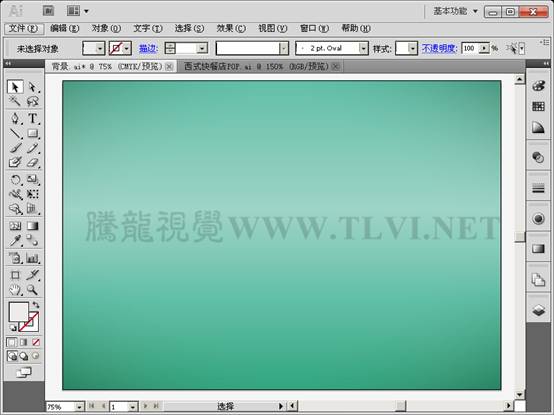This screenshot has height=415, width=554.
Task: Select the Zoom tool
Action: point(33,290)
